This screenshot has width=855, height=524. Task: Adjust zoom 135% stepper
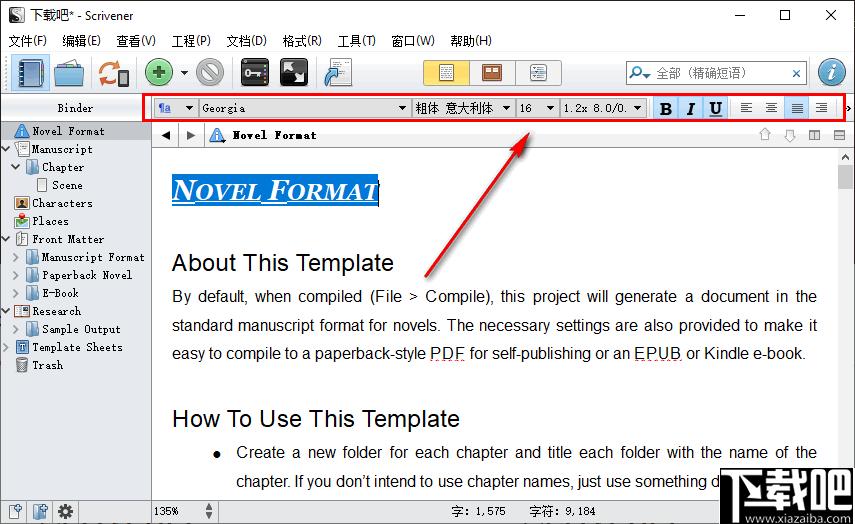pos(209,511)
